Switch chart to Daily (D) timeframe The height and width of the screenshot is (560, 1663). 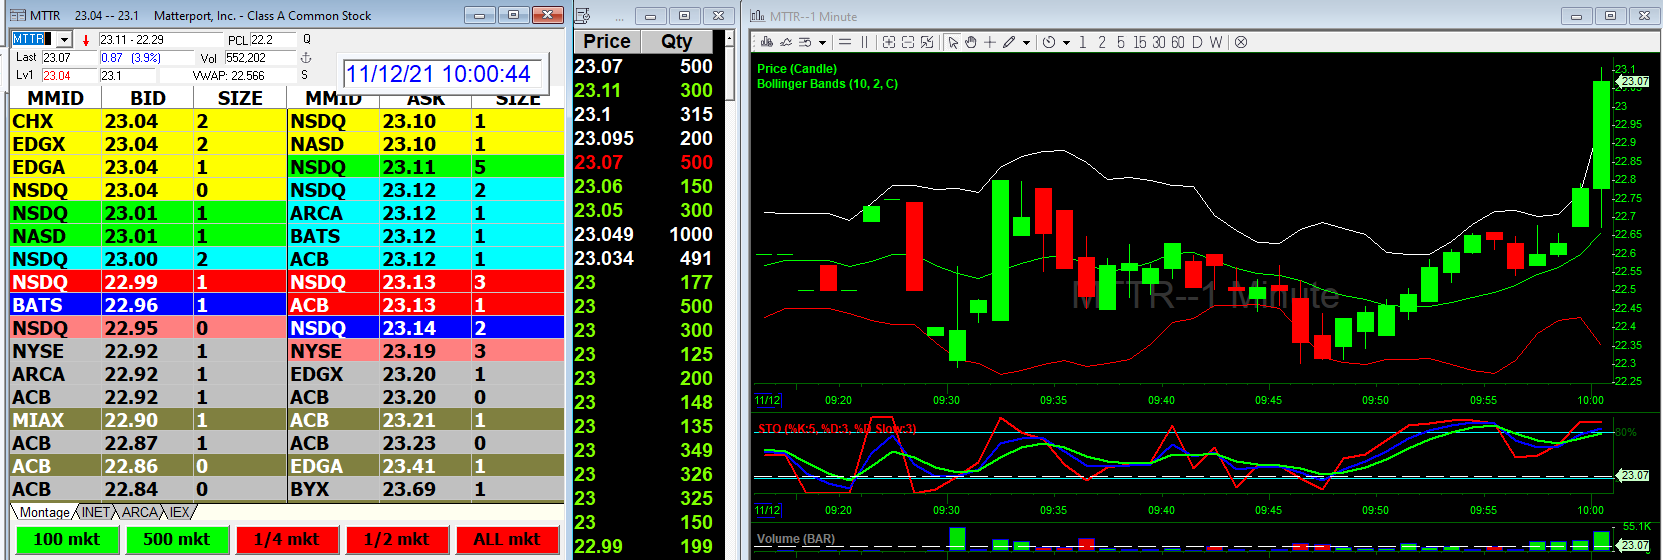point(1197,42)
